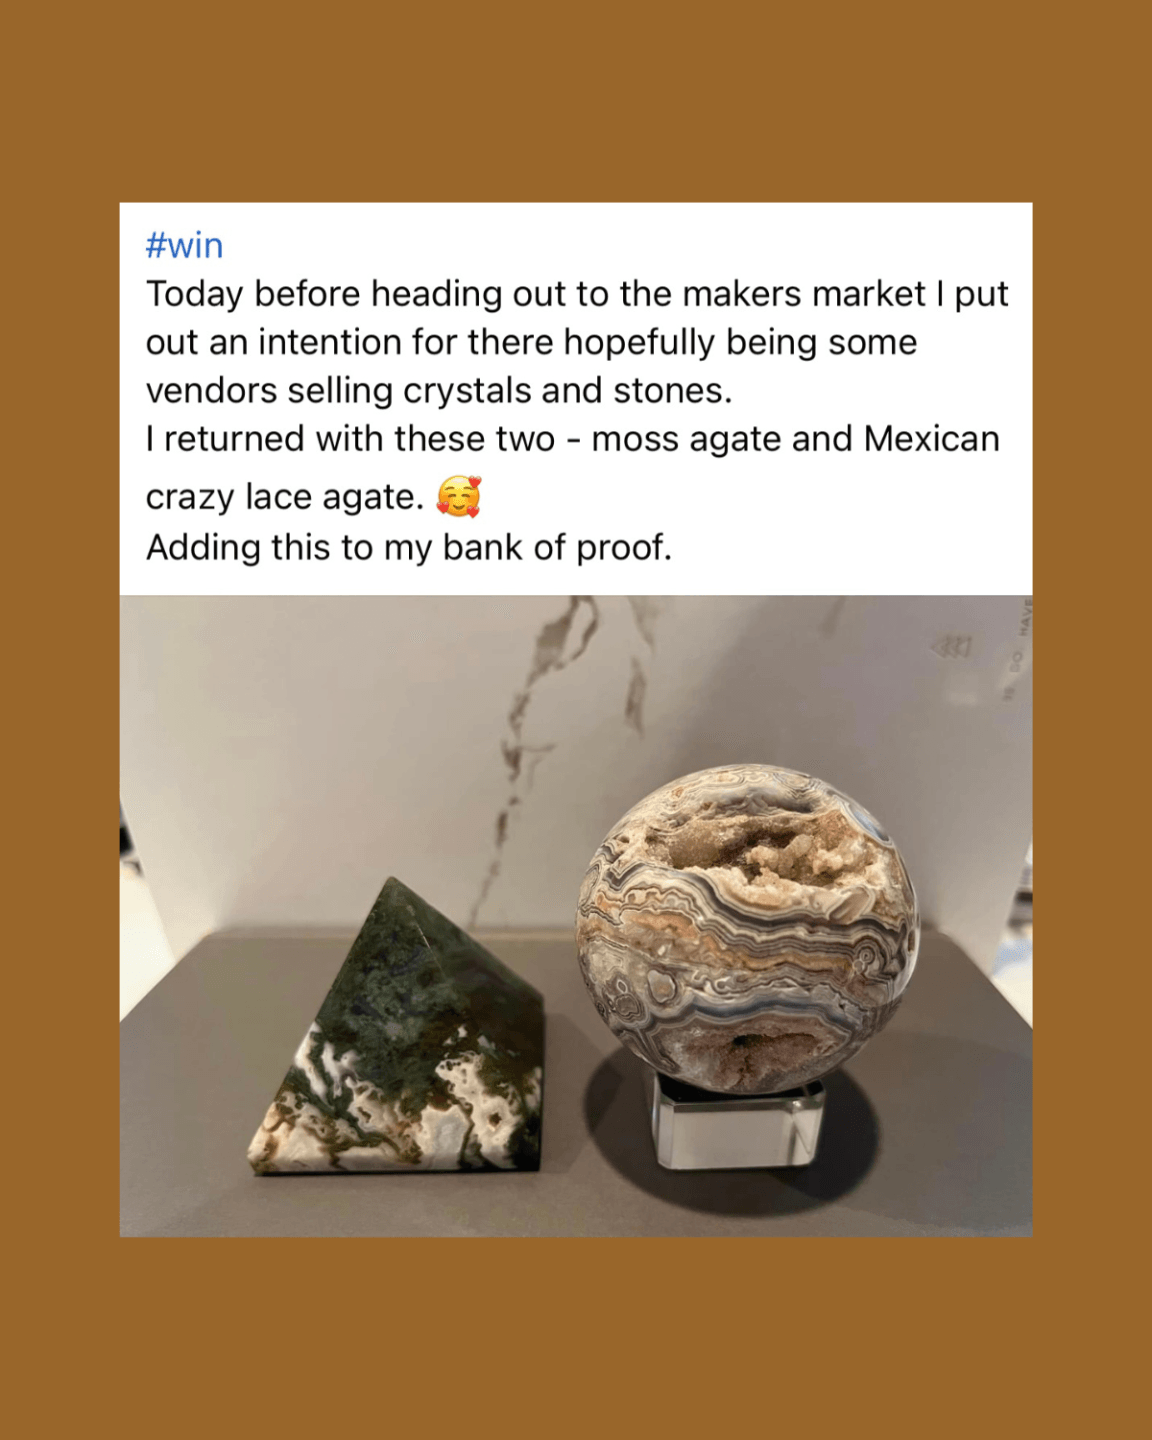1152x1440 pixels.
Task: Click the text "crazy lace agate."
Action: click(285, 497)
